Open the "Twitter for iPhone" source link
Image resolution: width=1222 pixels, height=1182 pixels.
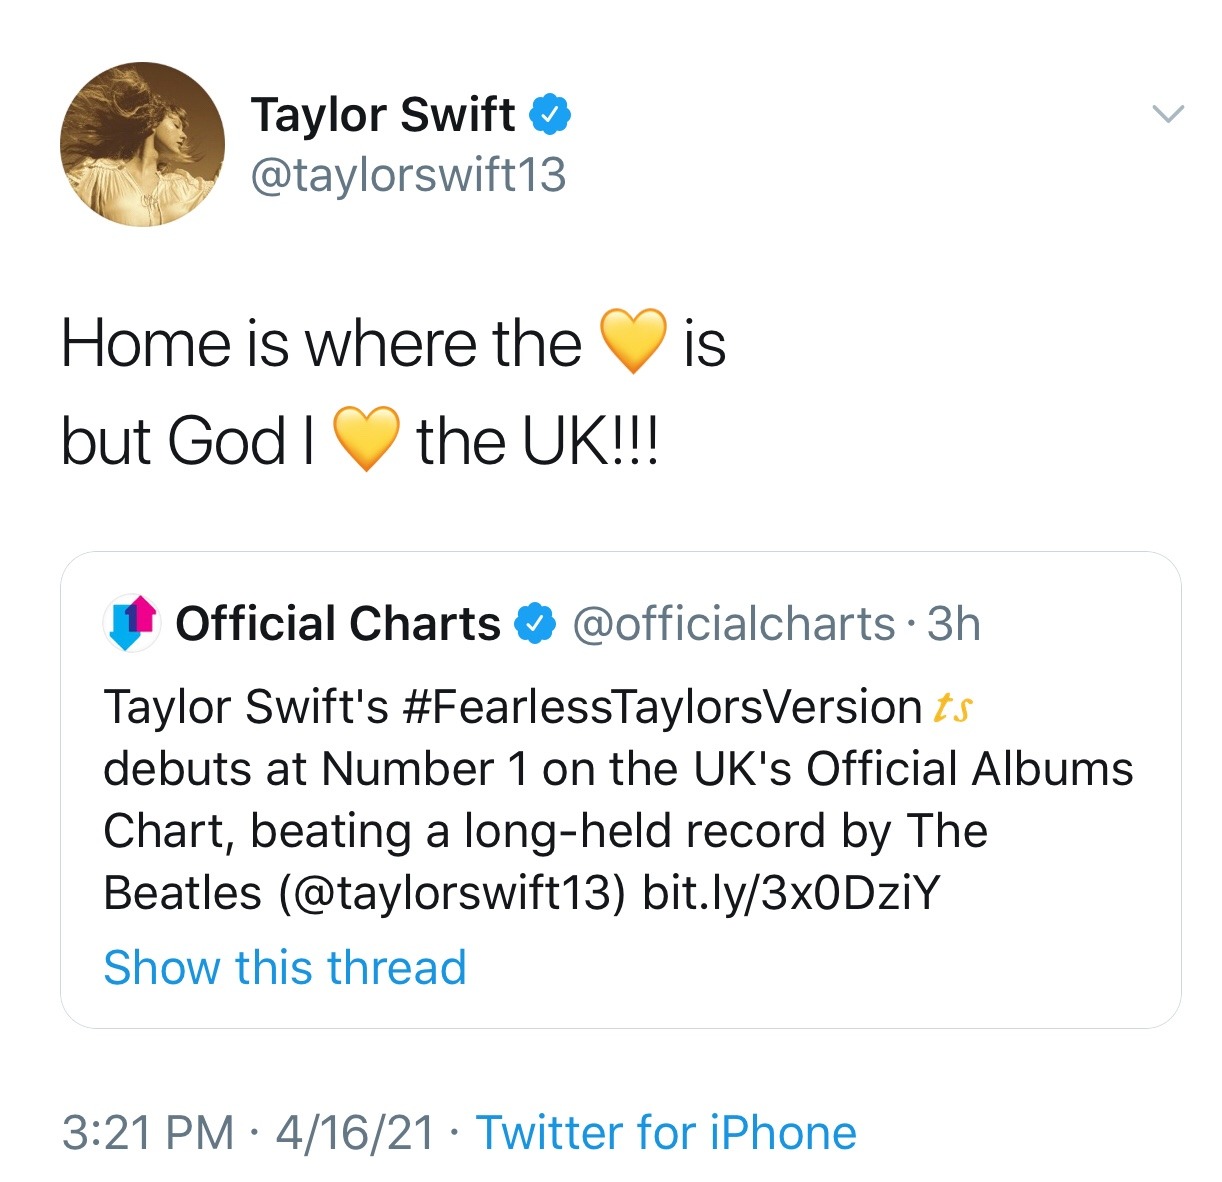666,1133
